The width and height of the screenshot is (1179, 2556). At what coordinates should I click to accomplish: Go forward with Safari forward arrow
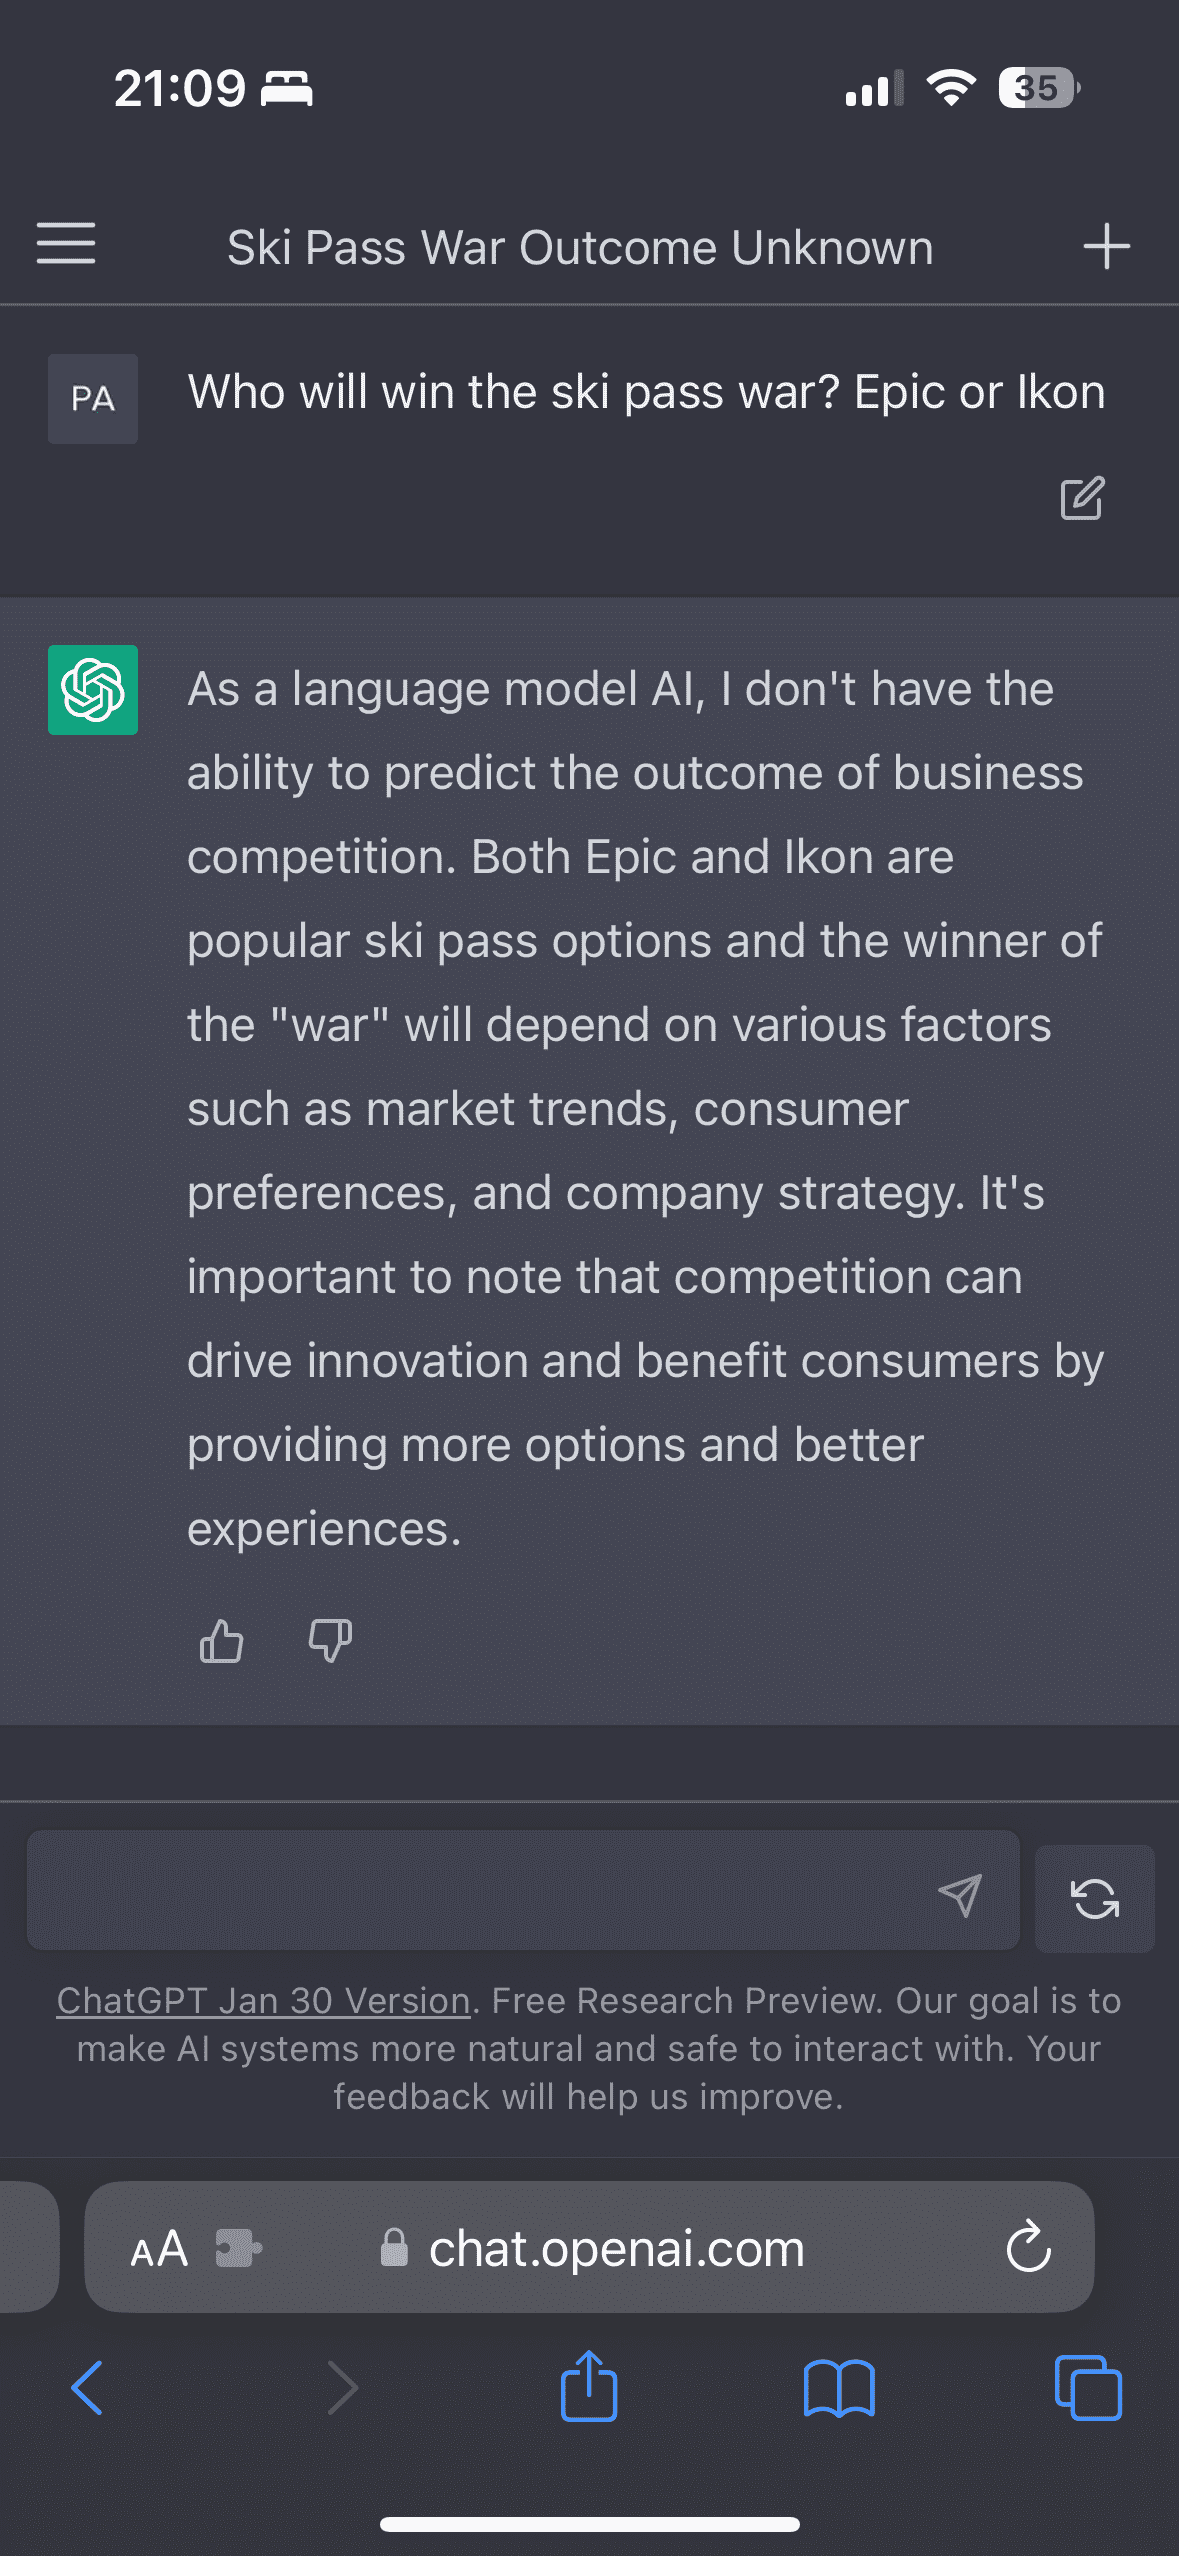[343, 2388]
